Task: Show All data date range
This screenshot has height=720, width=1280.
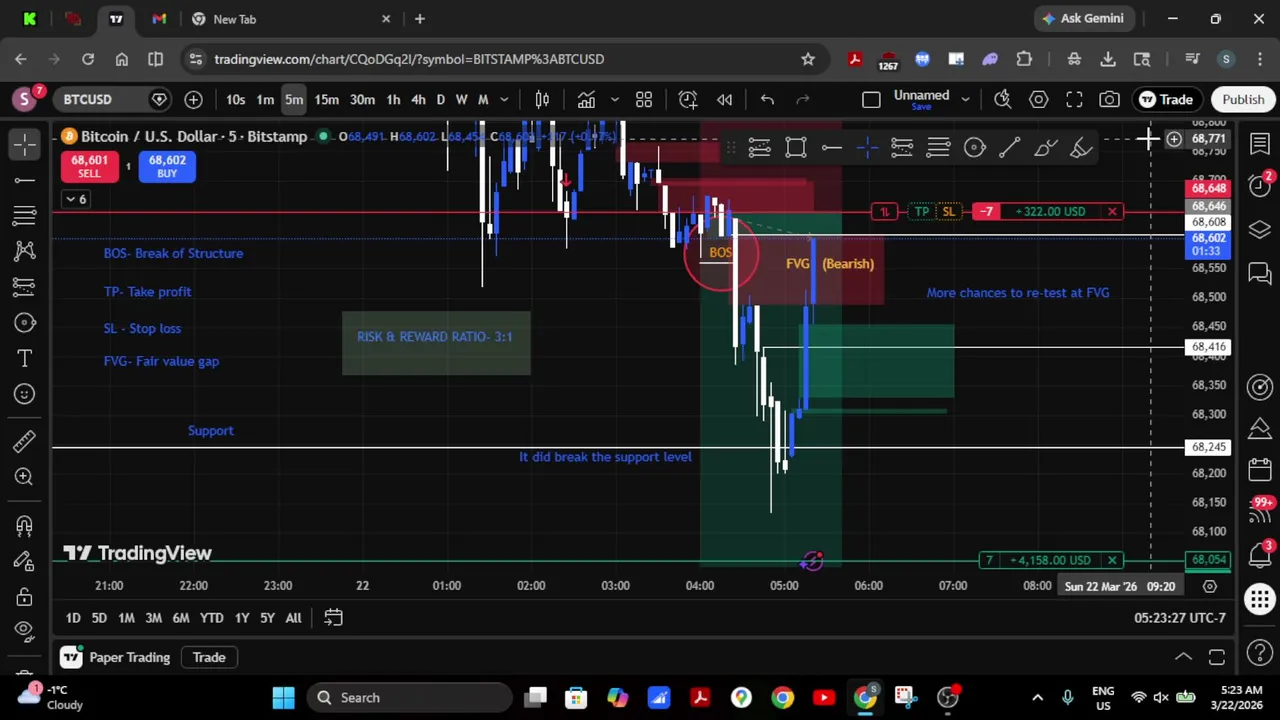Action: click(293, 618)
